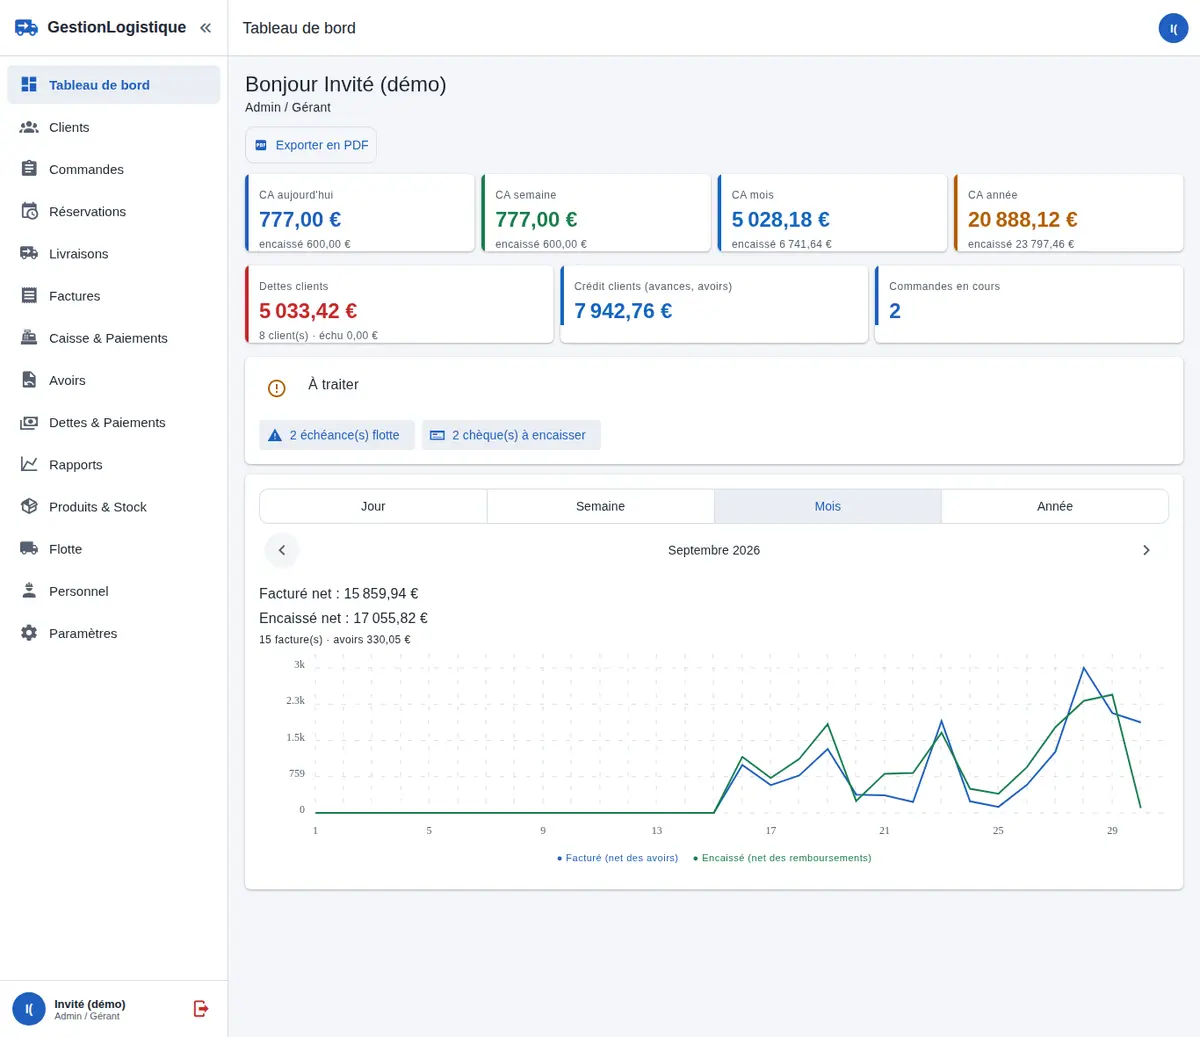The height and width of the screenshot is (1037, 1200).
Task: Click the Septembre 2026 month label
Action: [x=714, y=550]
